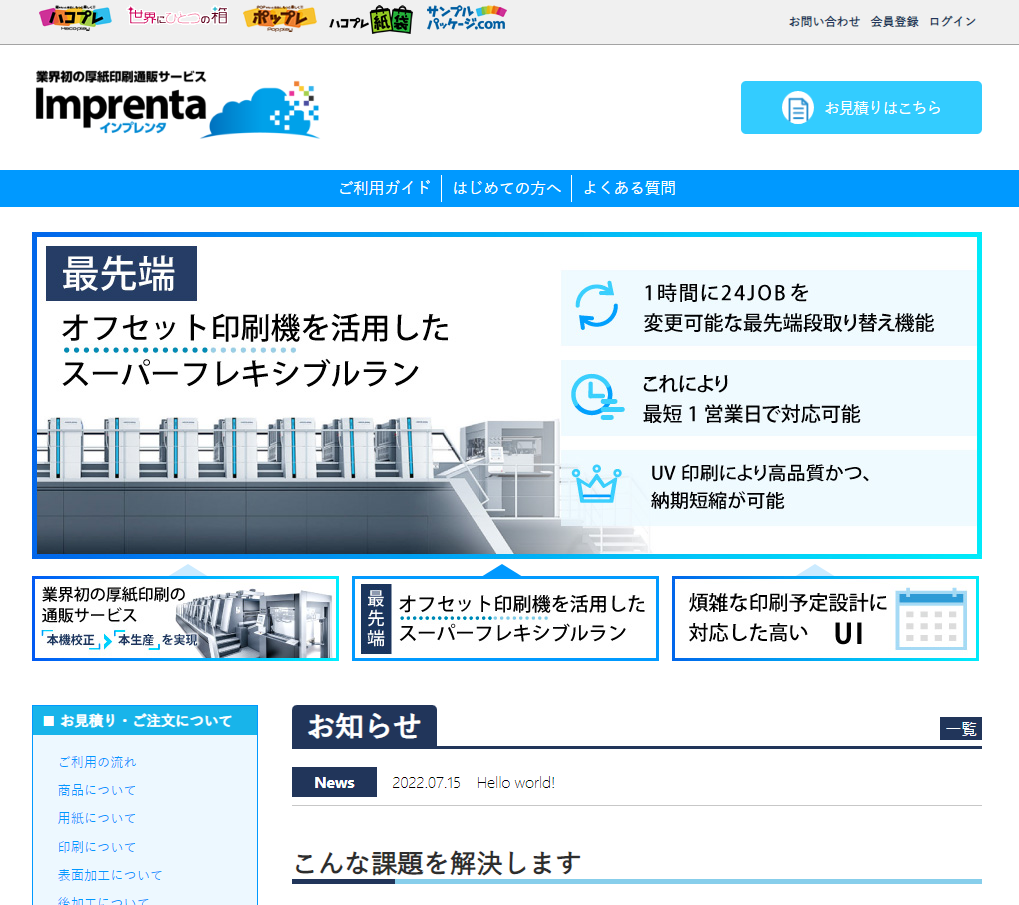Select the スーパーフレキシブルラン slide thumbnail

pos(505,618)
